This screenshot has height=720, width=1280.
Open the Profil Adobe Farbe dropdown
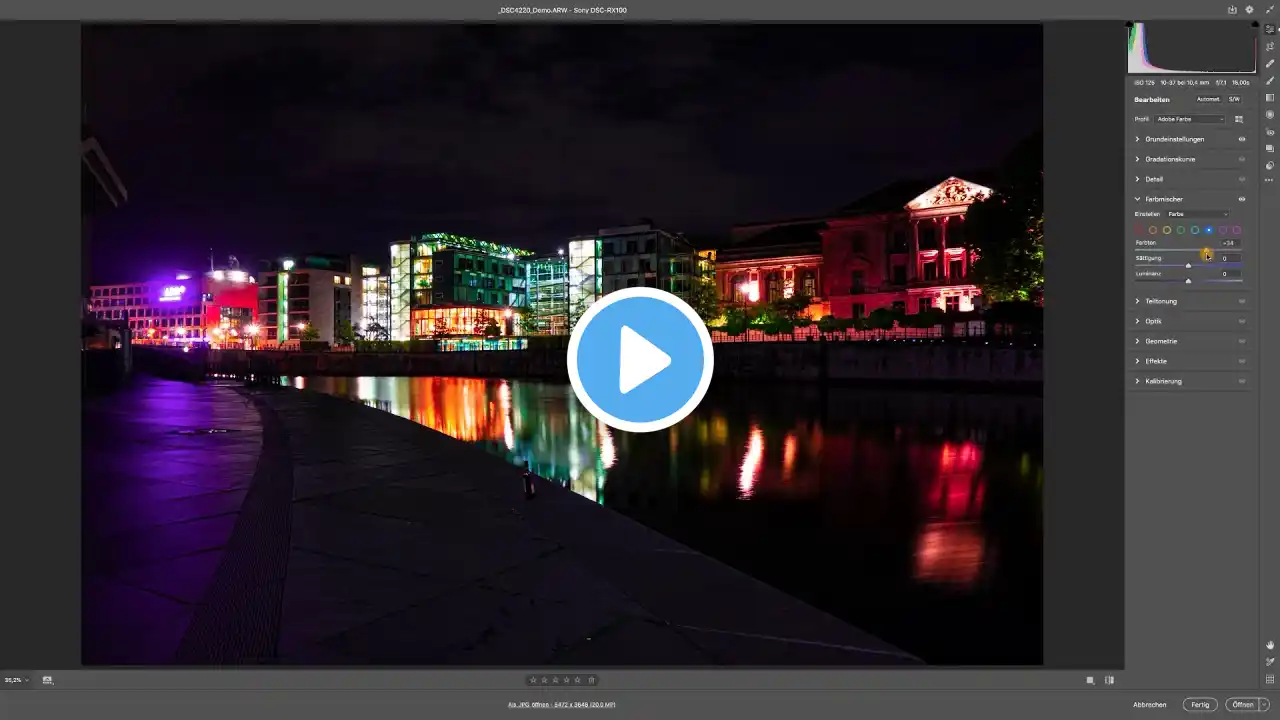point(1190,119)
